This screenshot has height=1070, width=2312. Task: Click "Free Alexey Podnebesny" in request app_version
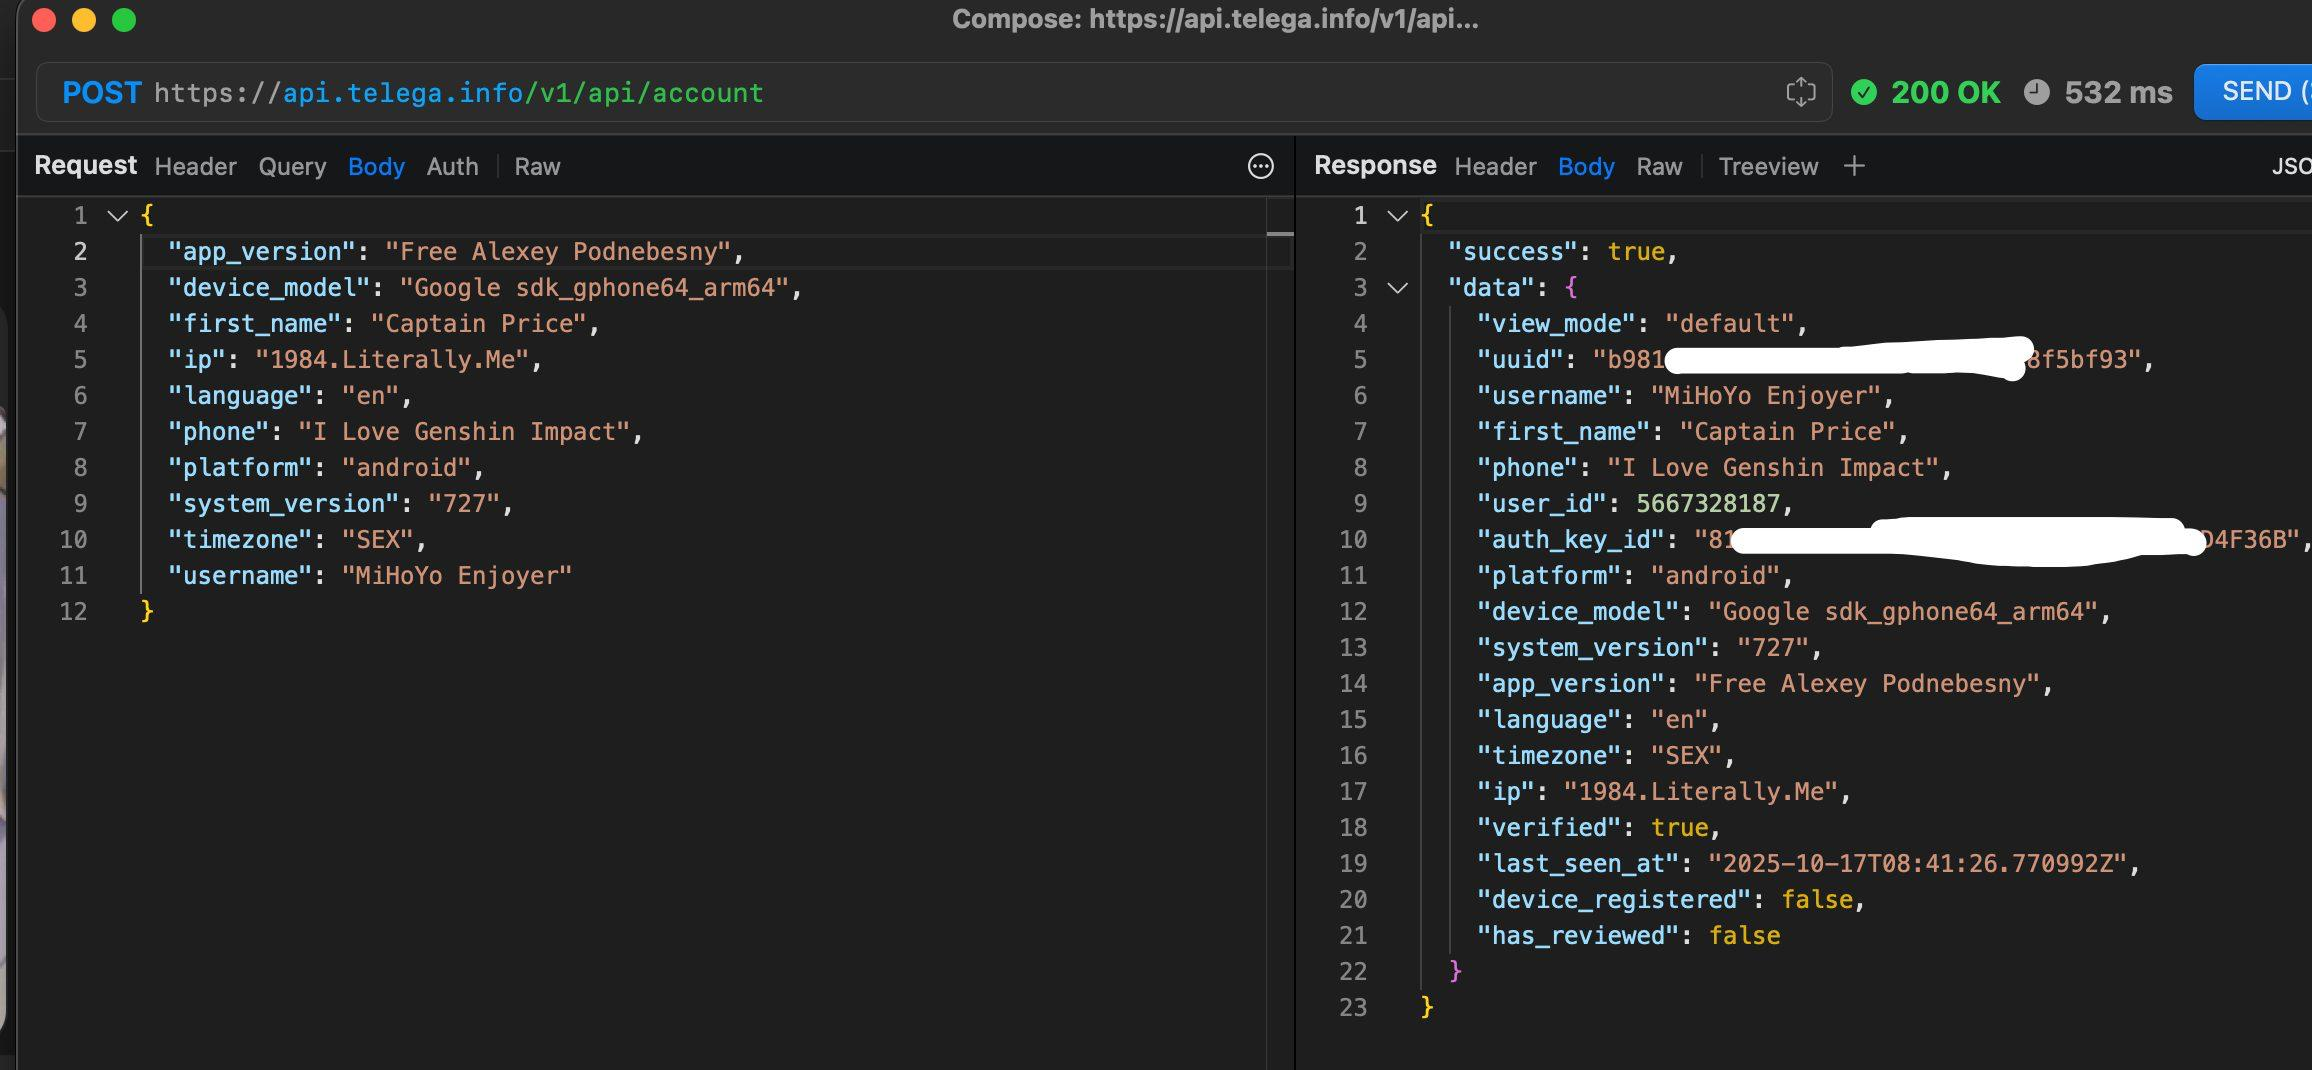[x=558, y=252]
